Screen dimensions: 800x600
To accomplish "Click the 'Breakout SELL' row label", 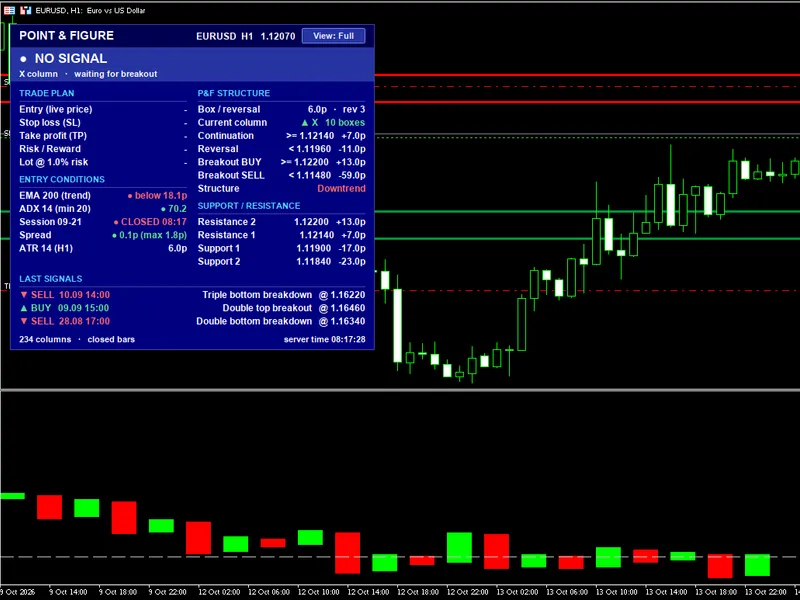I will (x=231, y=176).
